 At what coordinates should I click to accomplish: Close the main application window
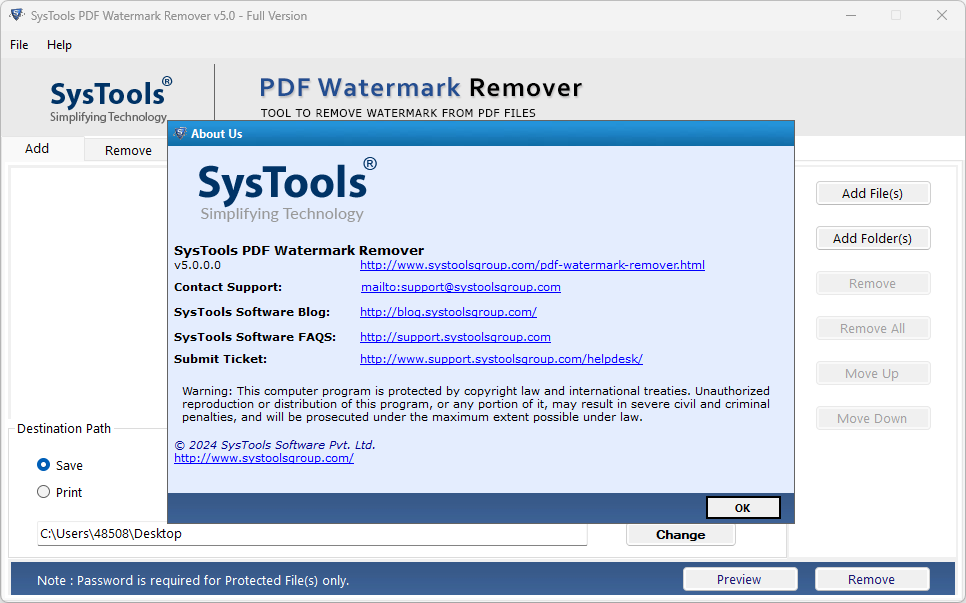pyautogui.click(x=941, y=15)
